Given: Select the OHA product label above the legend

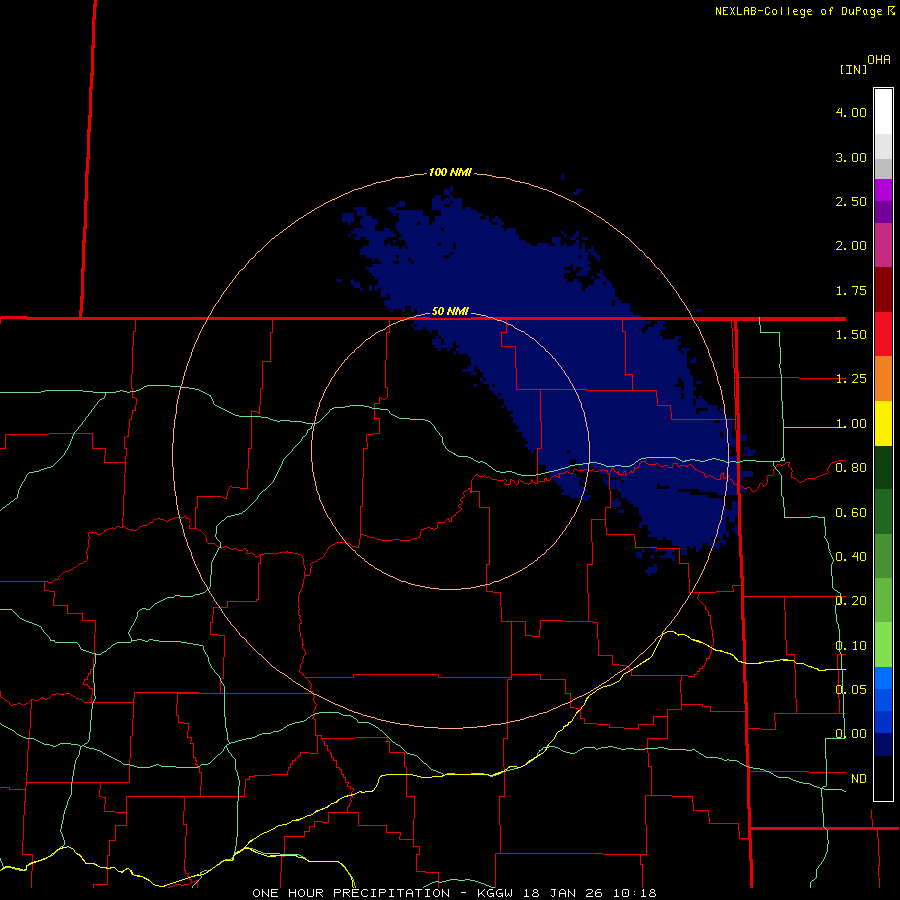Looking at the screenshot, I should [x=879, y=60].
